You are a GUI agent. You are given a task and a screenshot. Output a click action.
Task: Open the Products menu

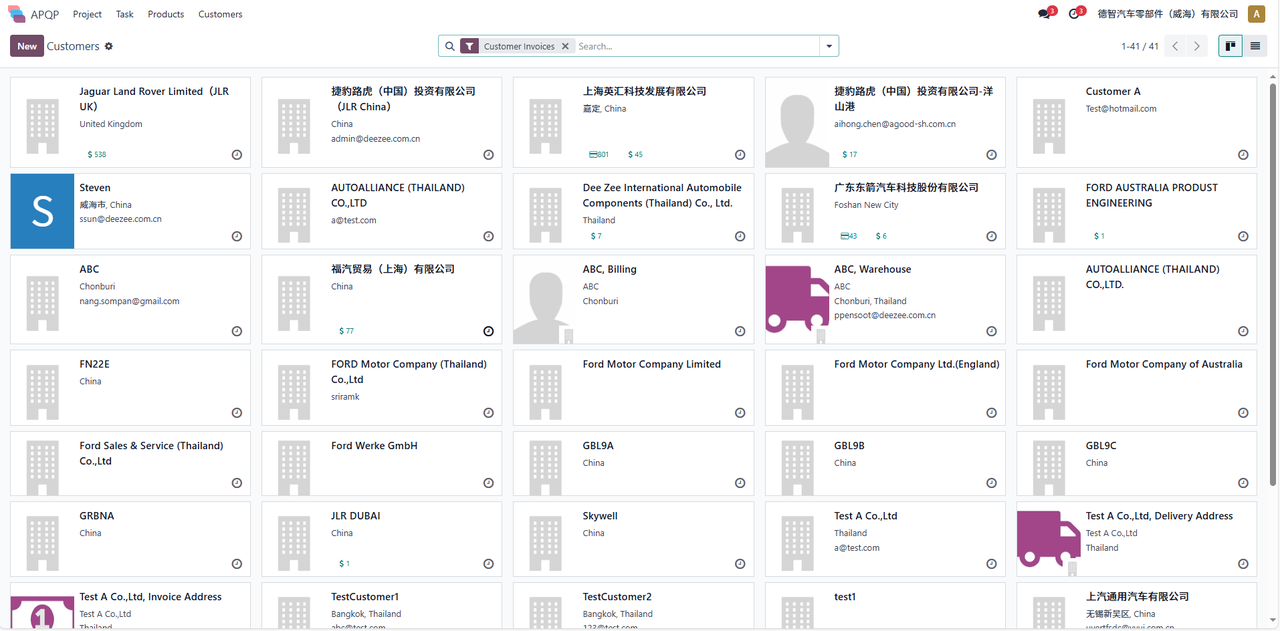pyautogui.click(x=165, y=14)
